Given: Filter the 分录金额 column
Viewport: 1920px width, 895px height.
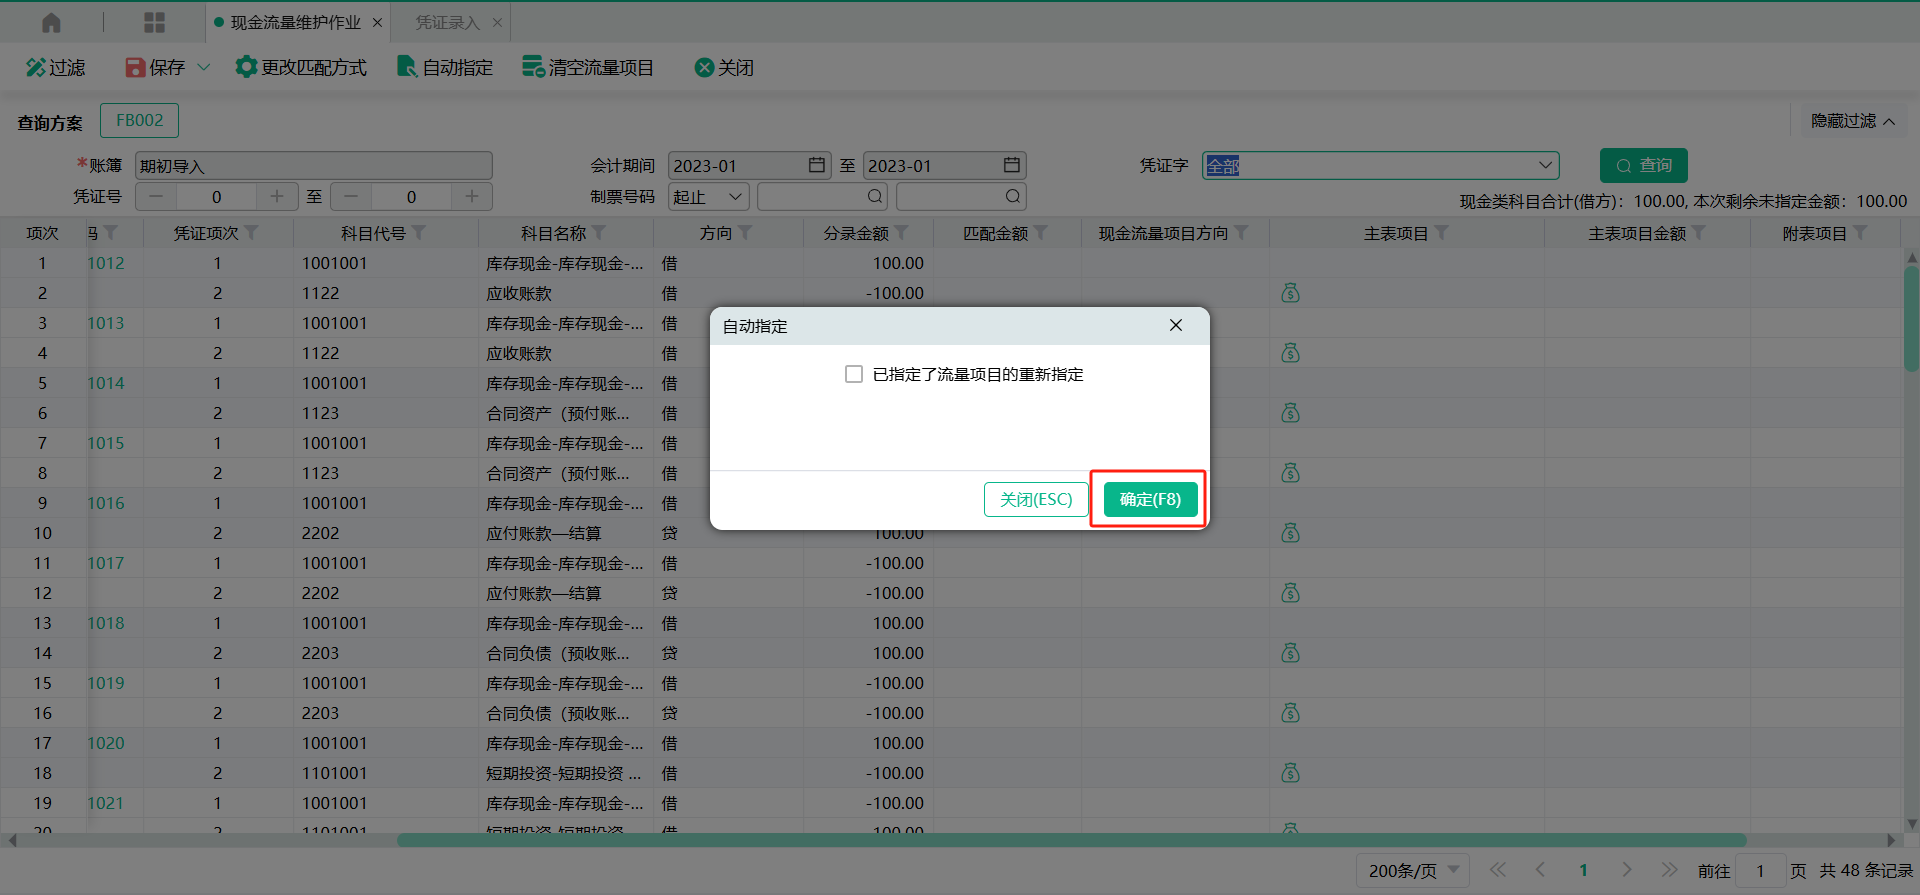Looking at the screenshot, I should pos(901,233).
